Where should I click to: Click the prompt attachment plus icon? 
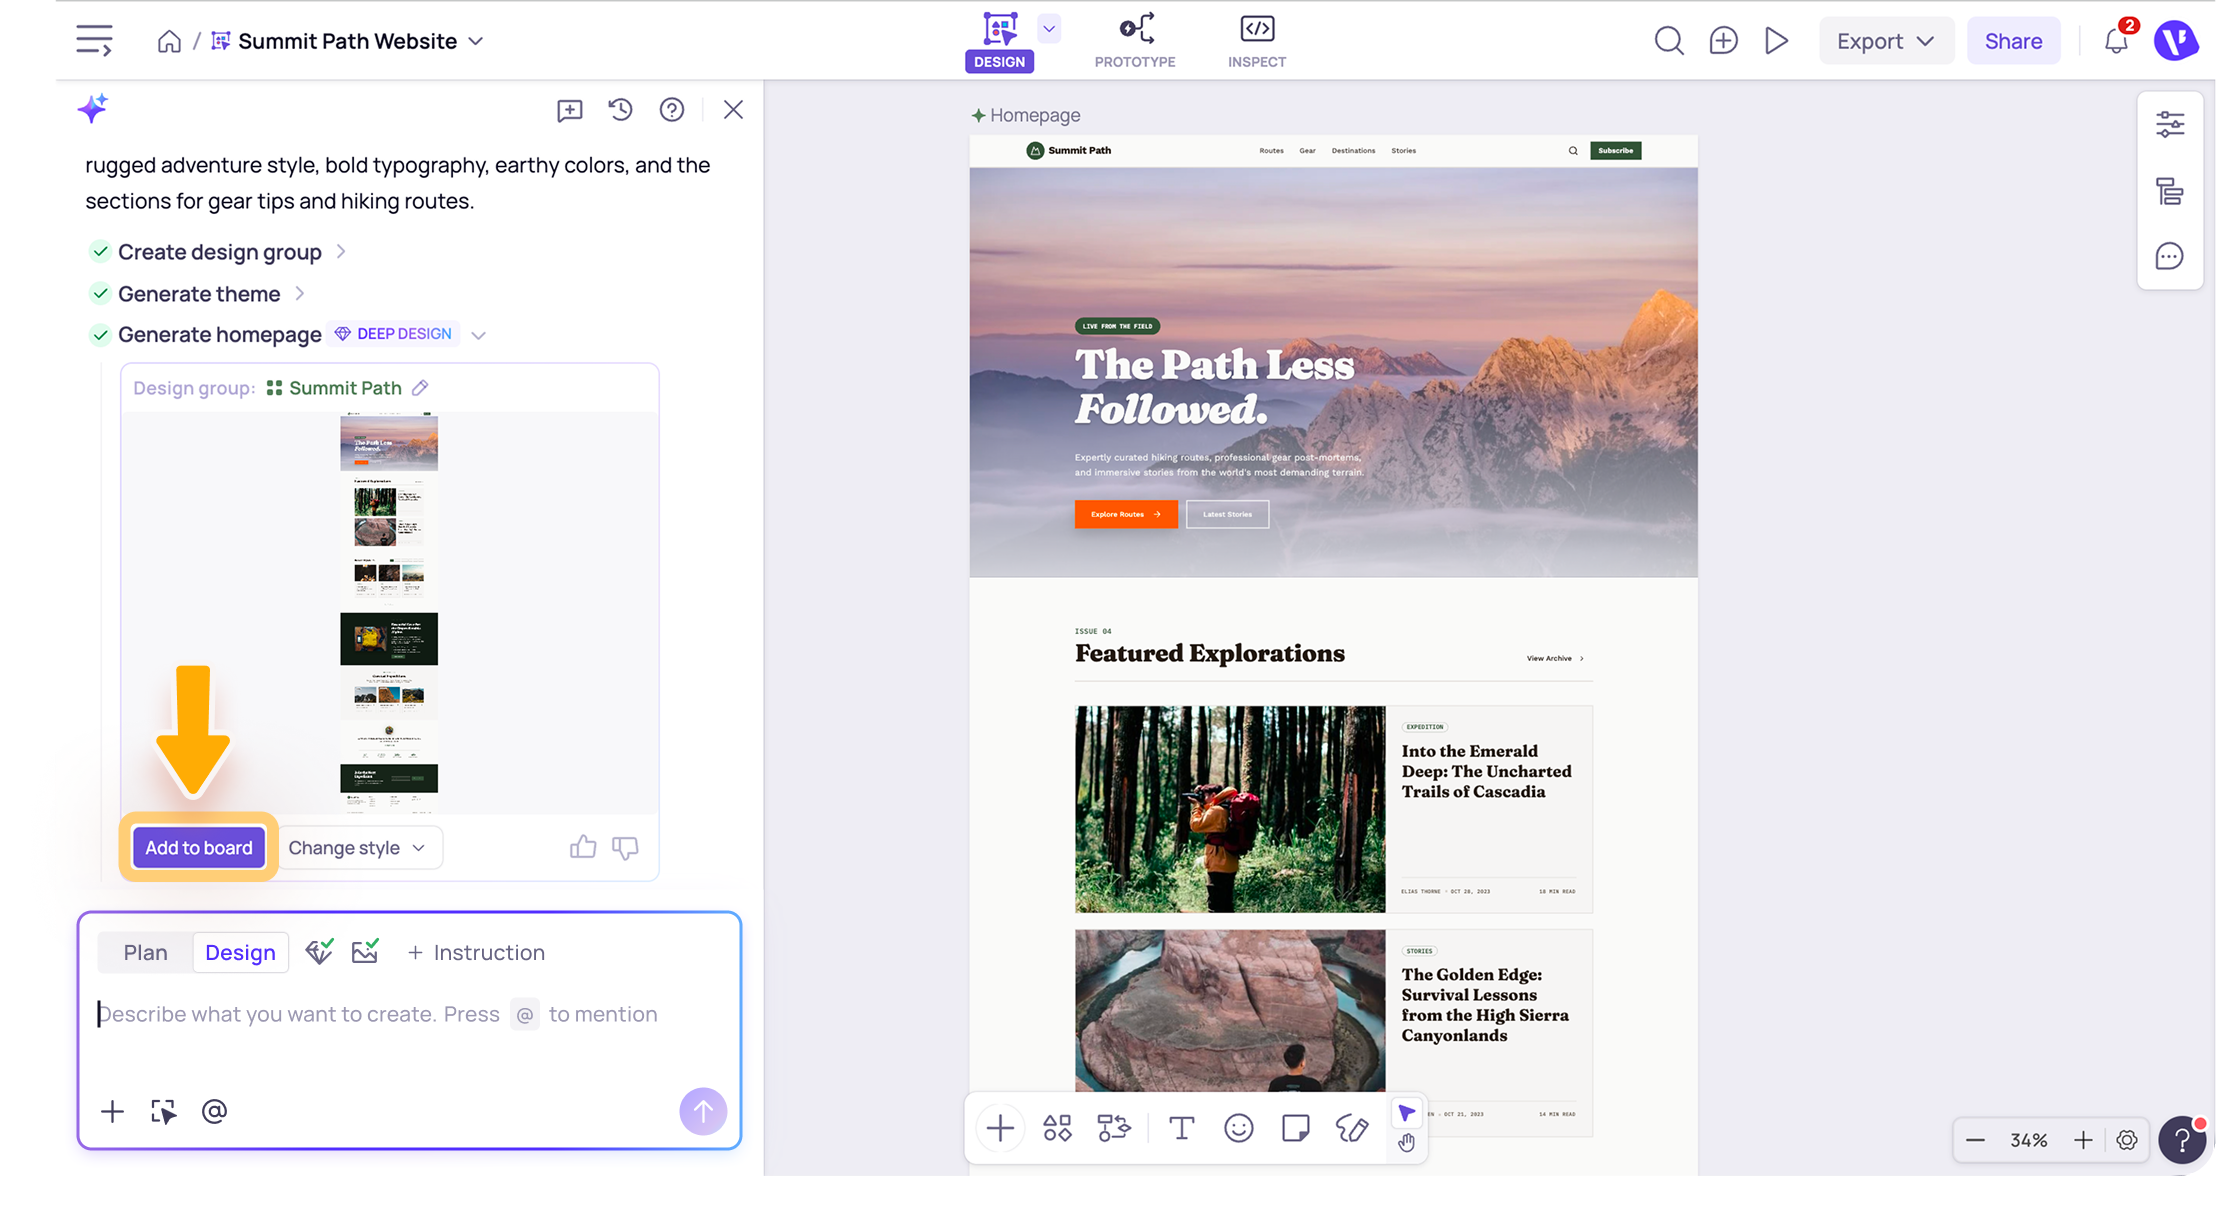click(112, 1111)
